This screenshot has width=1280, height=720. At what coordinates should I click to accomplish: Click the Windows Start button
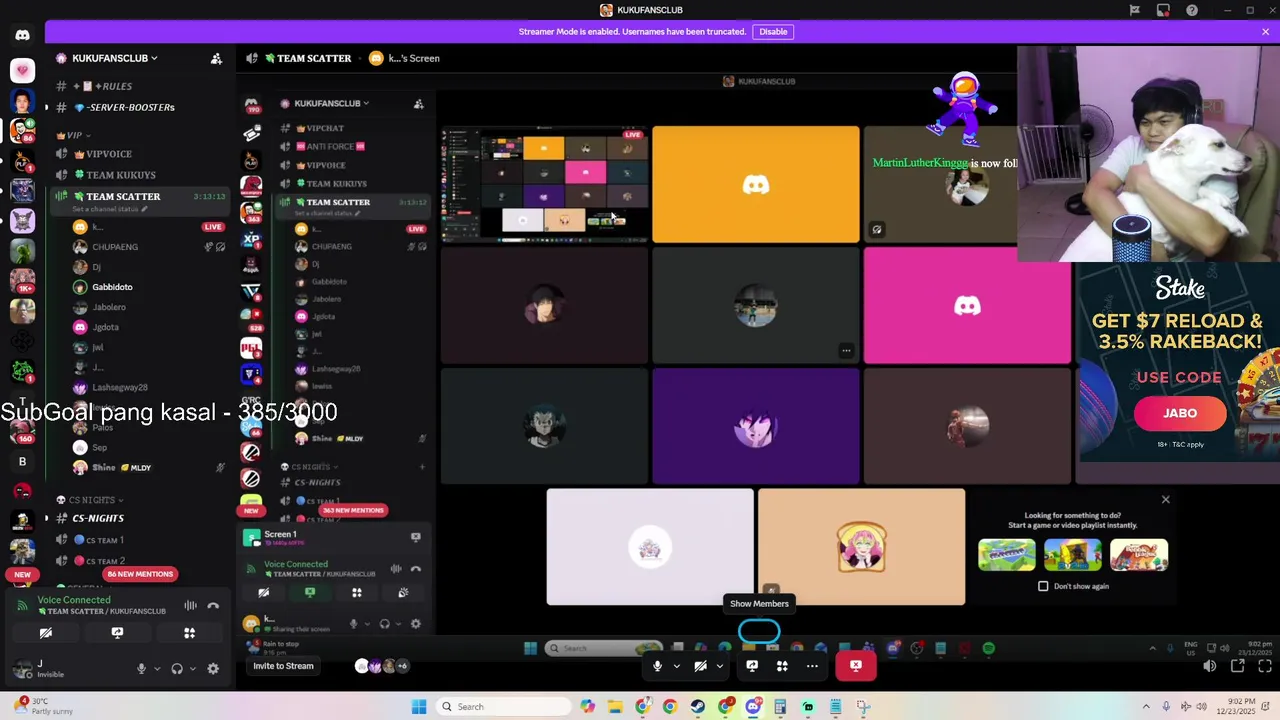pyautogui.click(x=419, y=707)
